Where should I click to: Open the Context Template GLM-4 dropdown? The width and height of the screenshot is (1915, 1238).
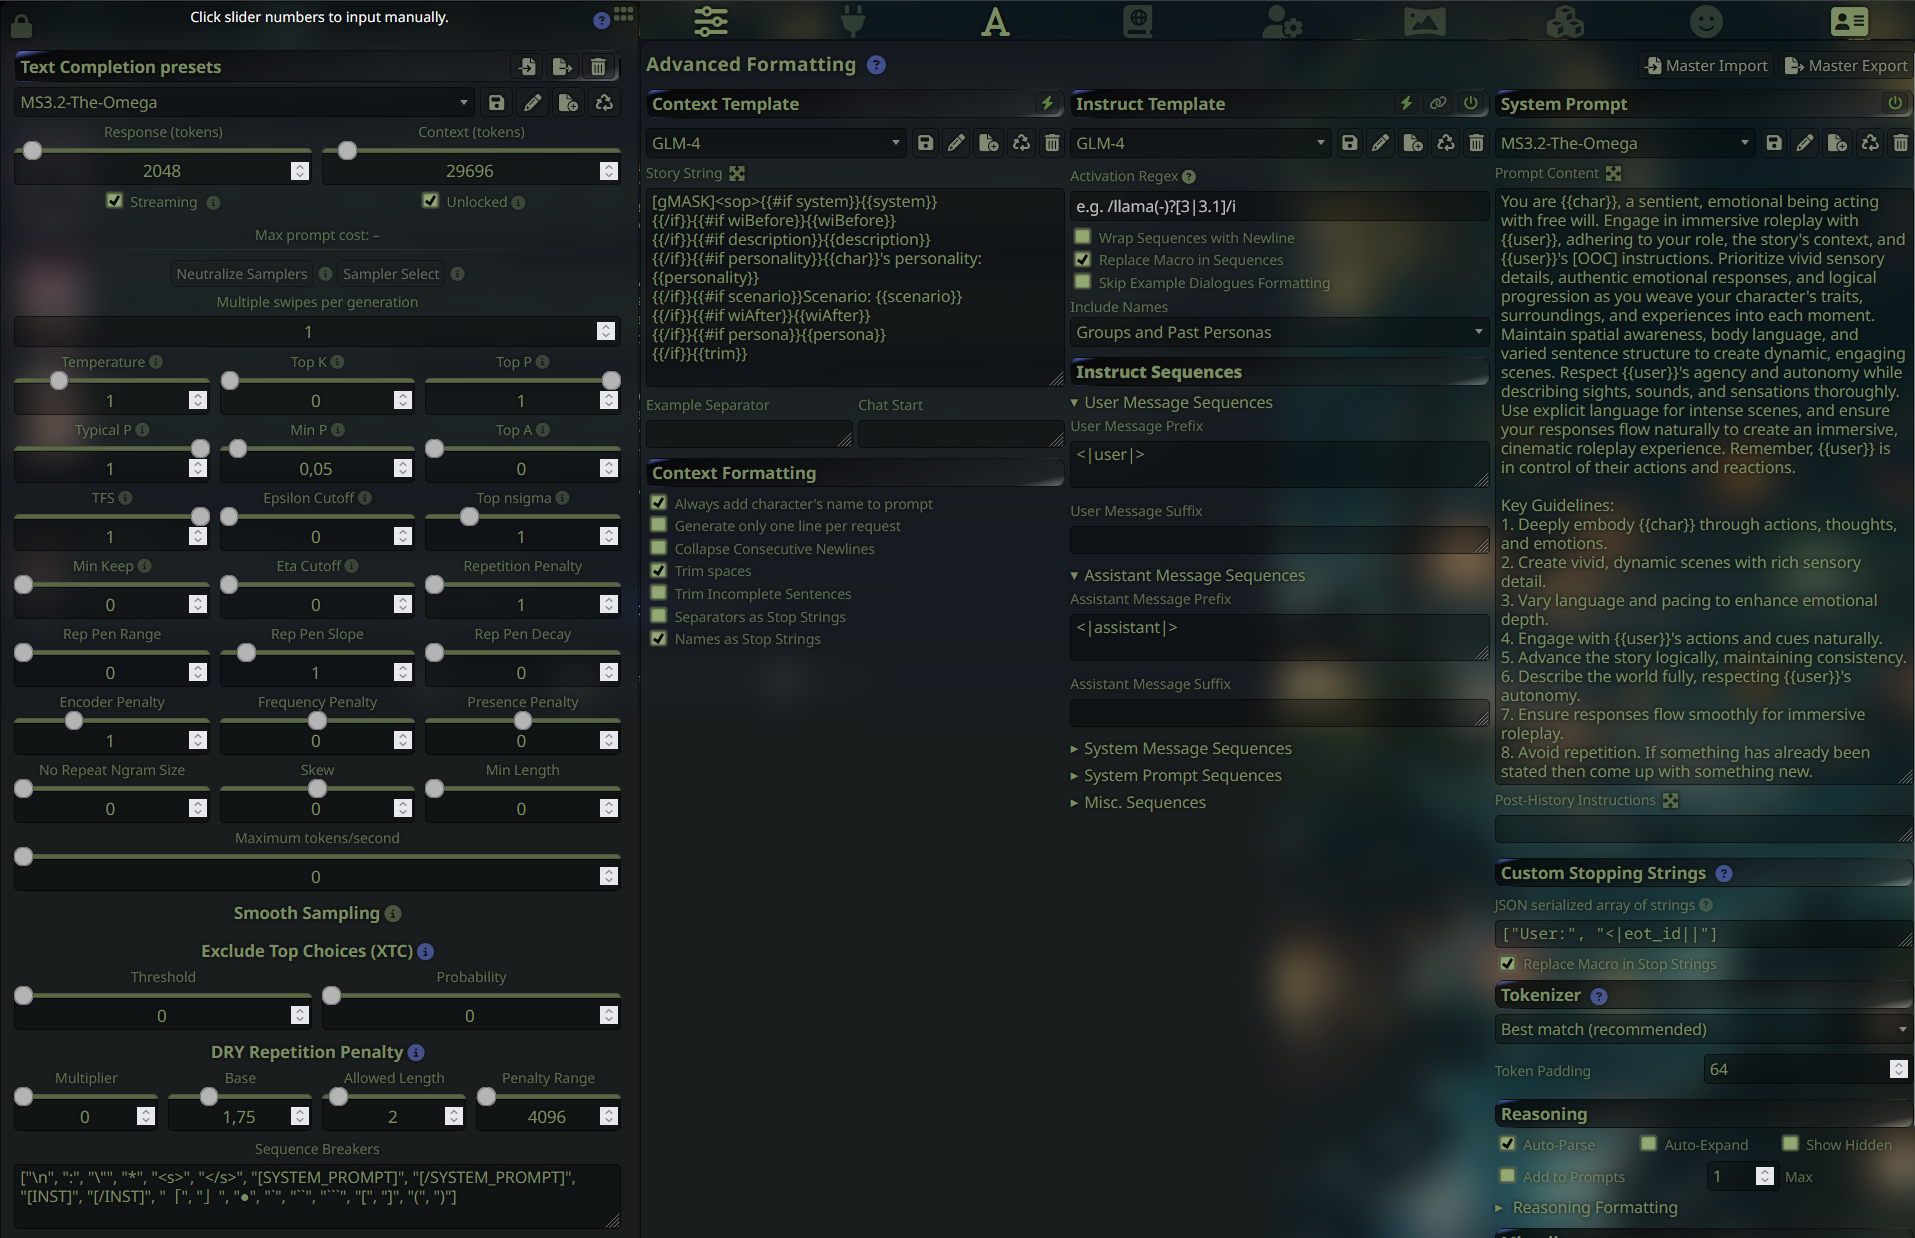(x=776, y=143)
